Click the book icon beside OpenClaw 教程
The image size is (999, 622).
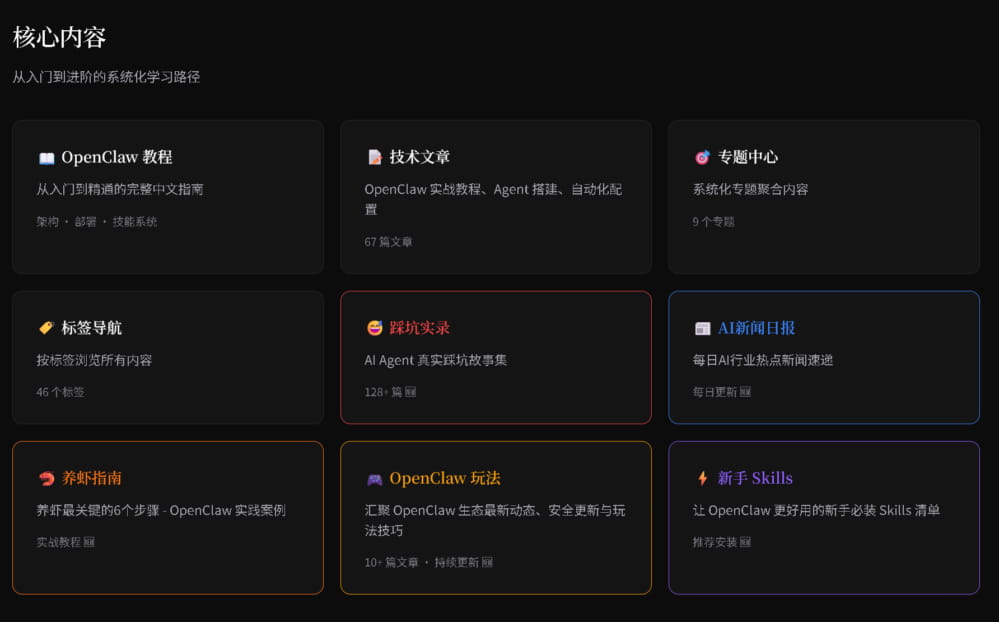click(47, 157)
